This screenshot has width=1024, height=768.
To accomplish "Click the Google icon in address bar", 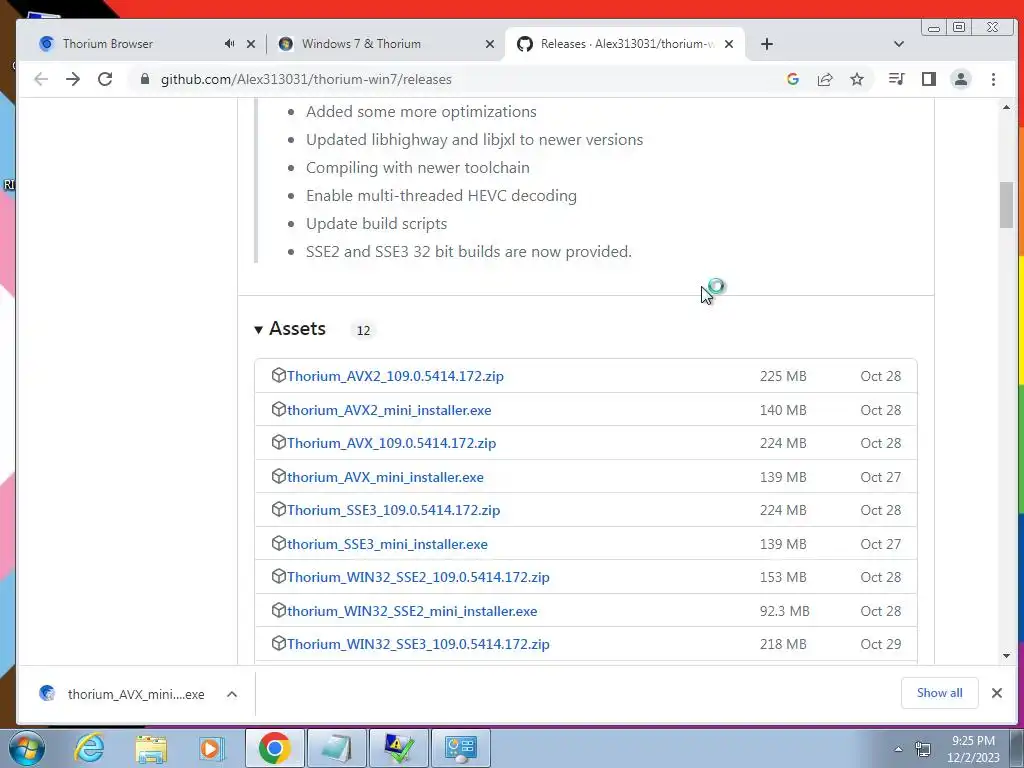I will tap(793, 79).
